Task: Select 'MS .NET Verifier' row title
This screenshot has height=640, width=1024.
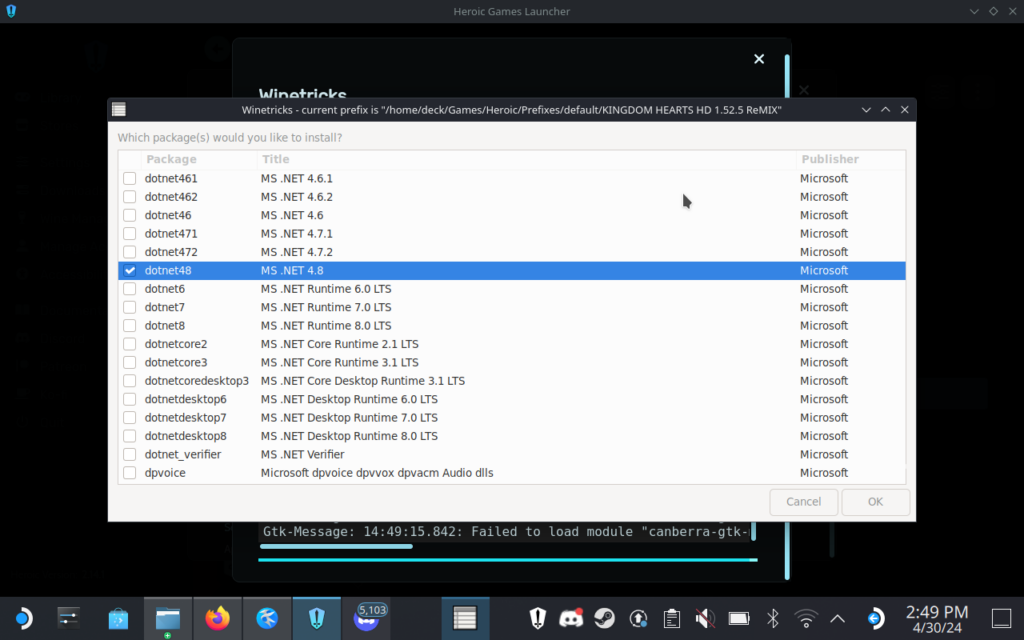Action: (x=302, y=454)
